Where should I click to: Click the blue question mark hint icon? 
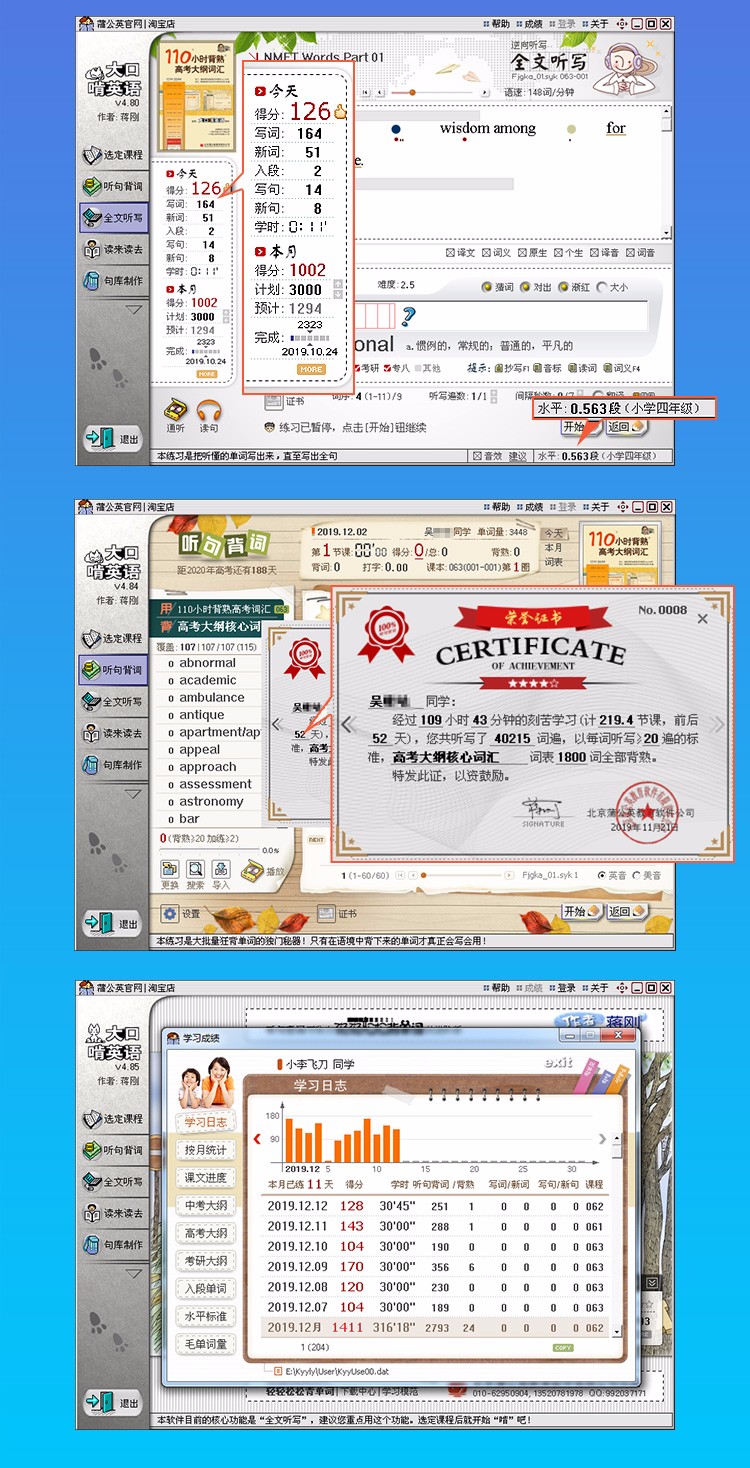pyautogui.click(x=407, y=317)
